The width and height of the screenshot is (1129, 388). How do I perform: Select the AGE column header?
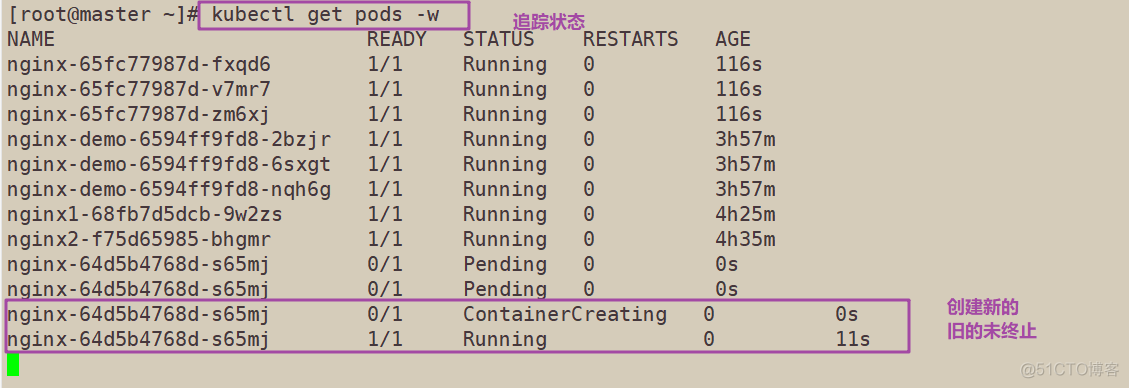coord(733,39)
